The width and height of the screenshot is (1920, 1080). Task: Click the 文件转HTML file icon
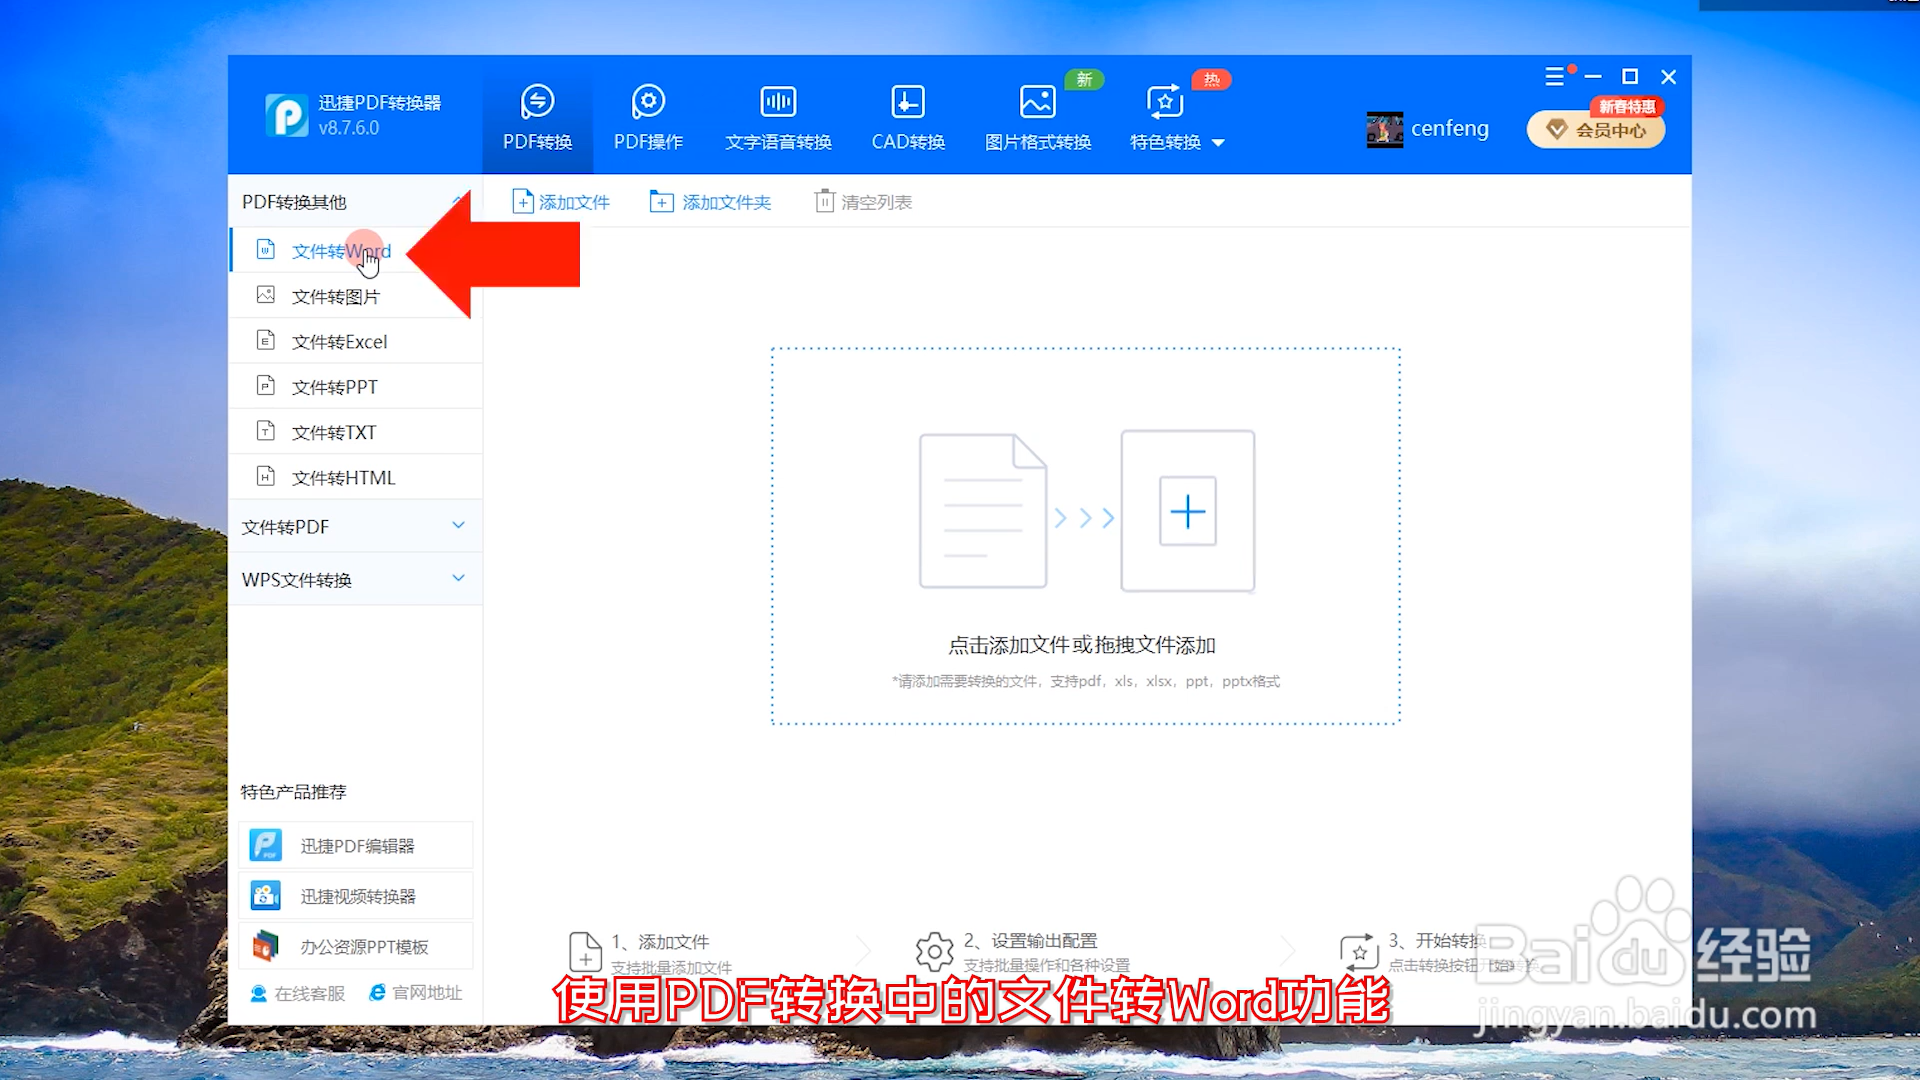pos(265,476)
